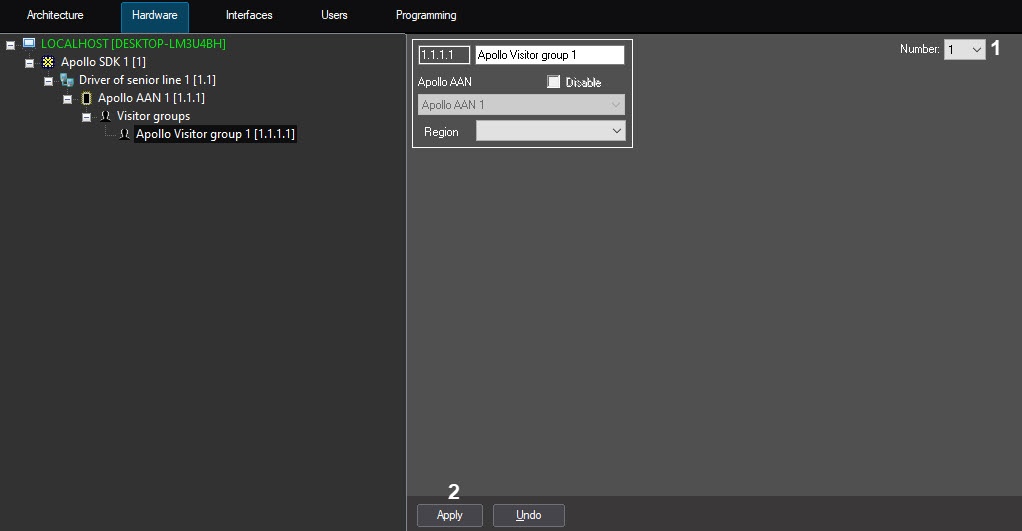
Task: Click the Apollo SDK 1 icon
Action: [x=48, y=62]
